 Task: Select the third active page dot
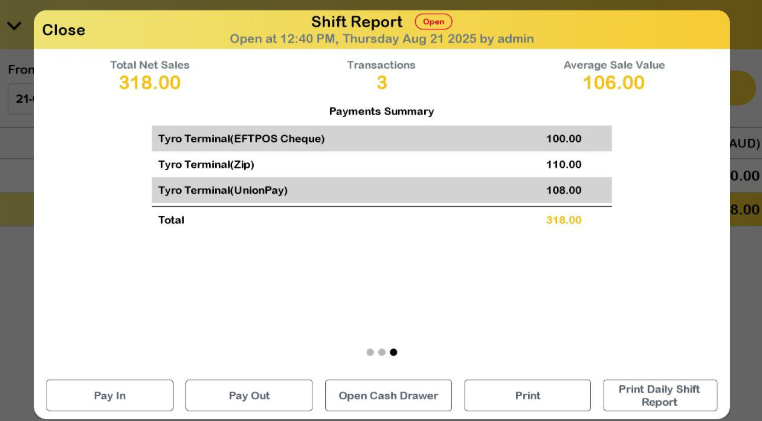(394, 352)
